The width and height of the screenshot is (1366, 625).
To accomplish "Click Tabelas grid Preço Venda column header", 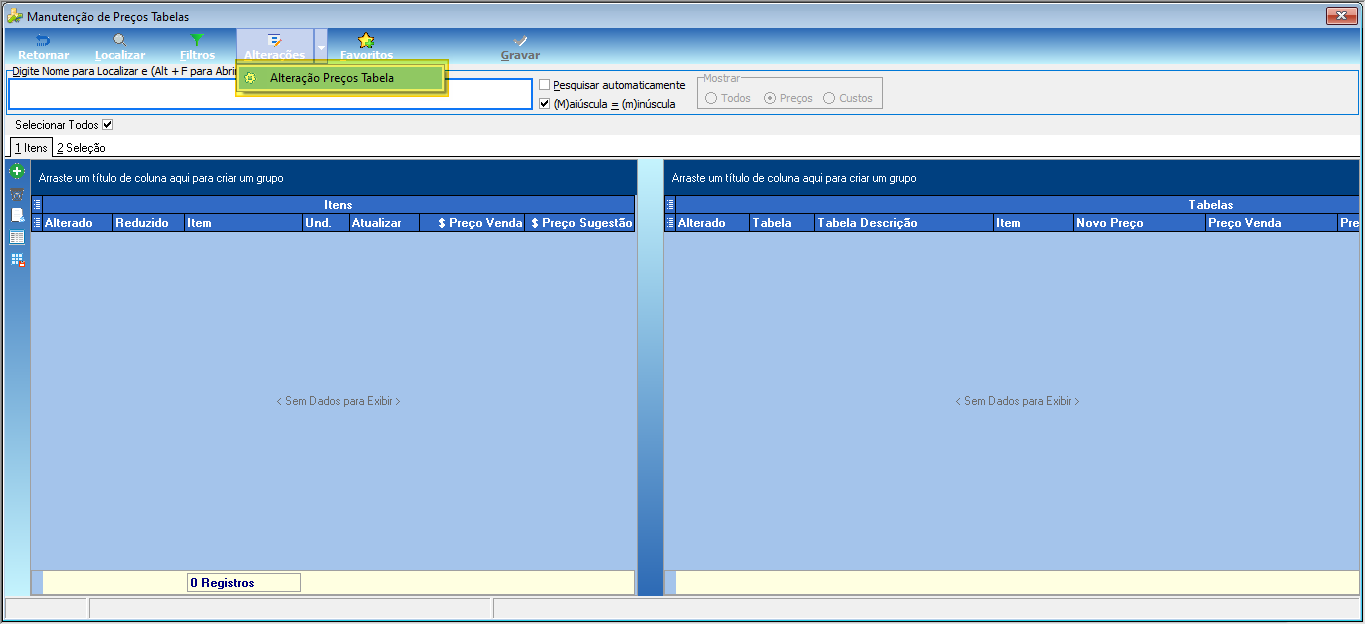I will [1271, 223].
